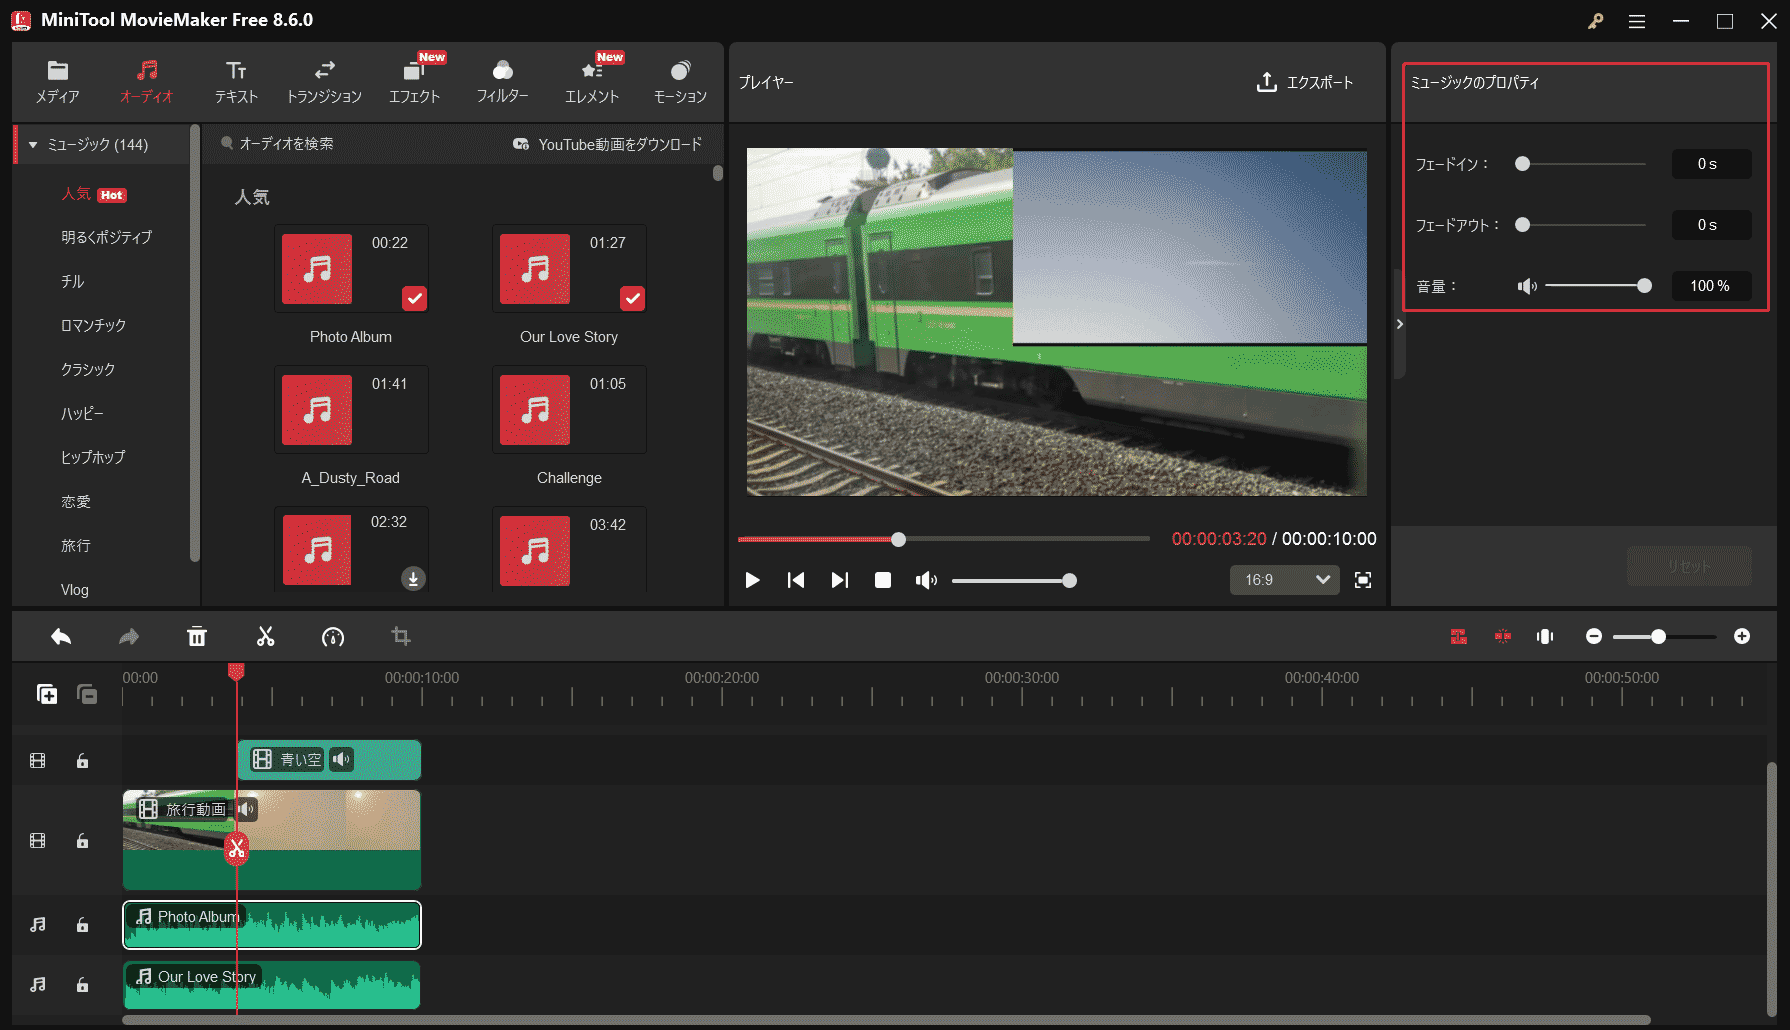Switch to the テキスト panel

click(x=236, y=80)
